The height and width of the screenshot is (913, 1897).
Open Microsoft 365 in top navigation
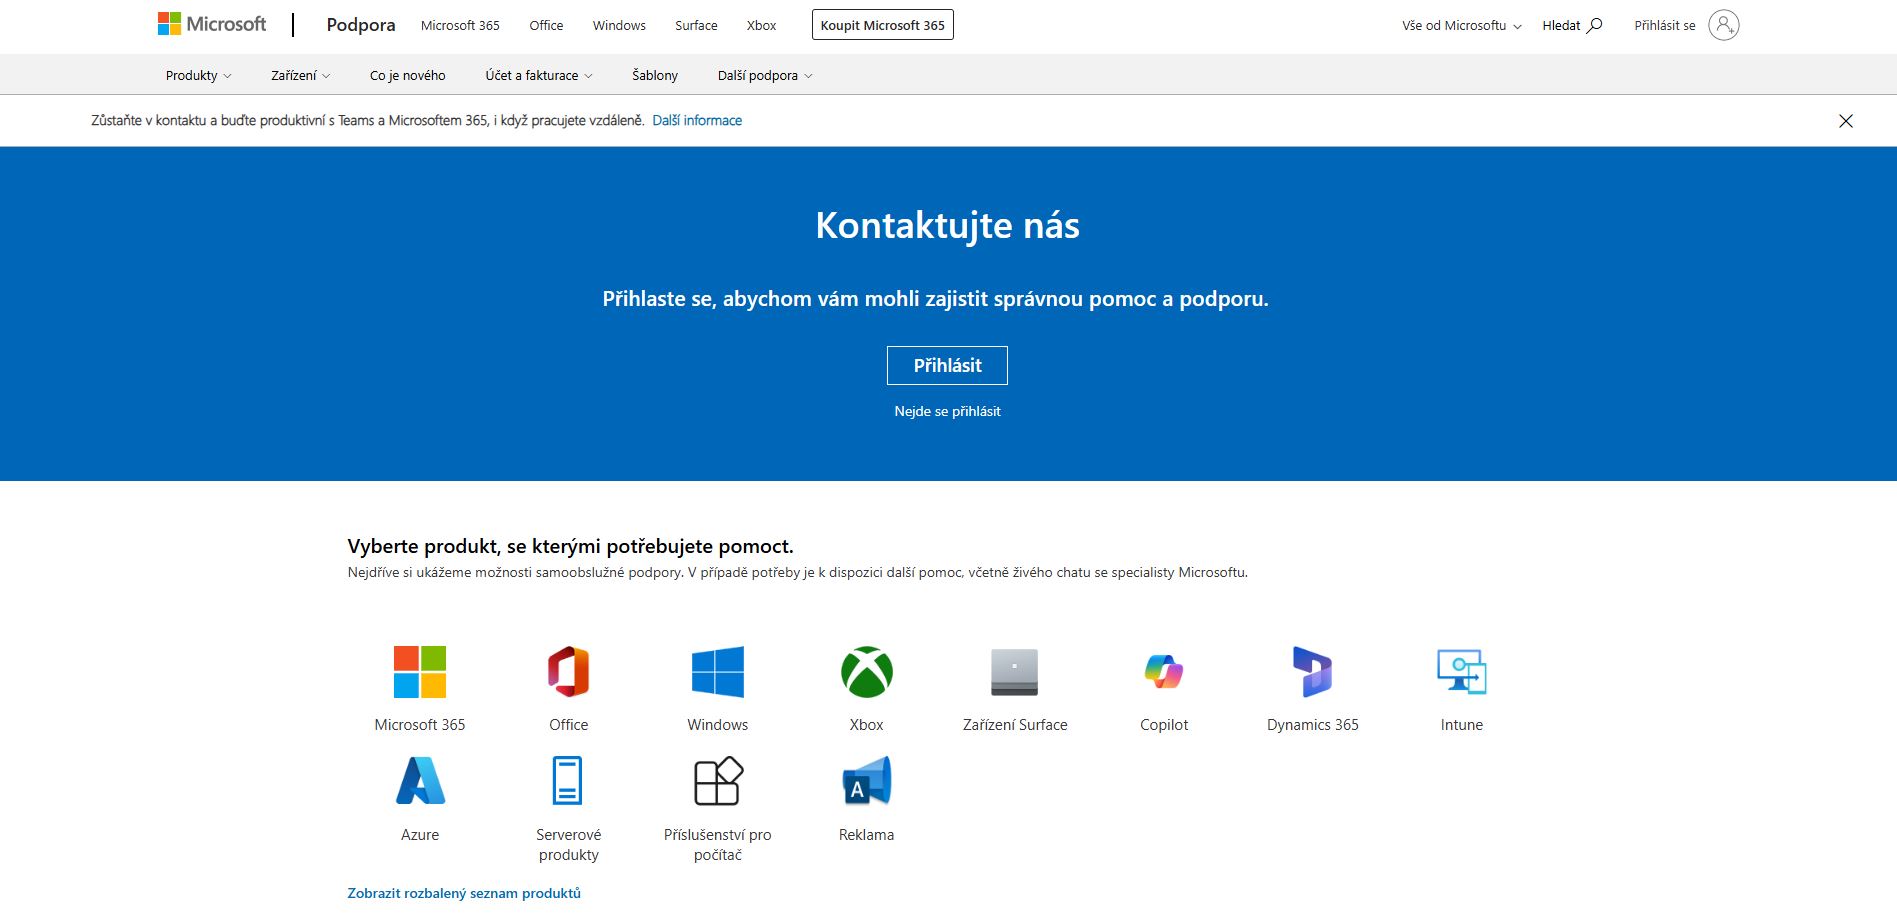pyautogui.click(x=460, y=25)
